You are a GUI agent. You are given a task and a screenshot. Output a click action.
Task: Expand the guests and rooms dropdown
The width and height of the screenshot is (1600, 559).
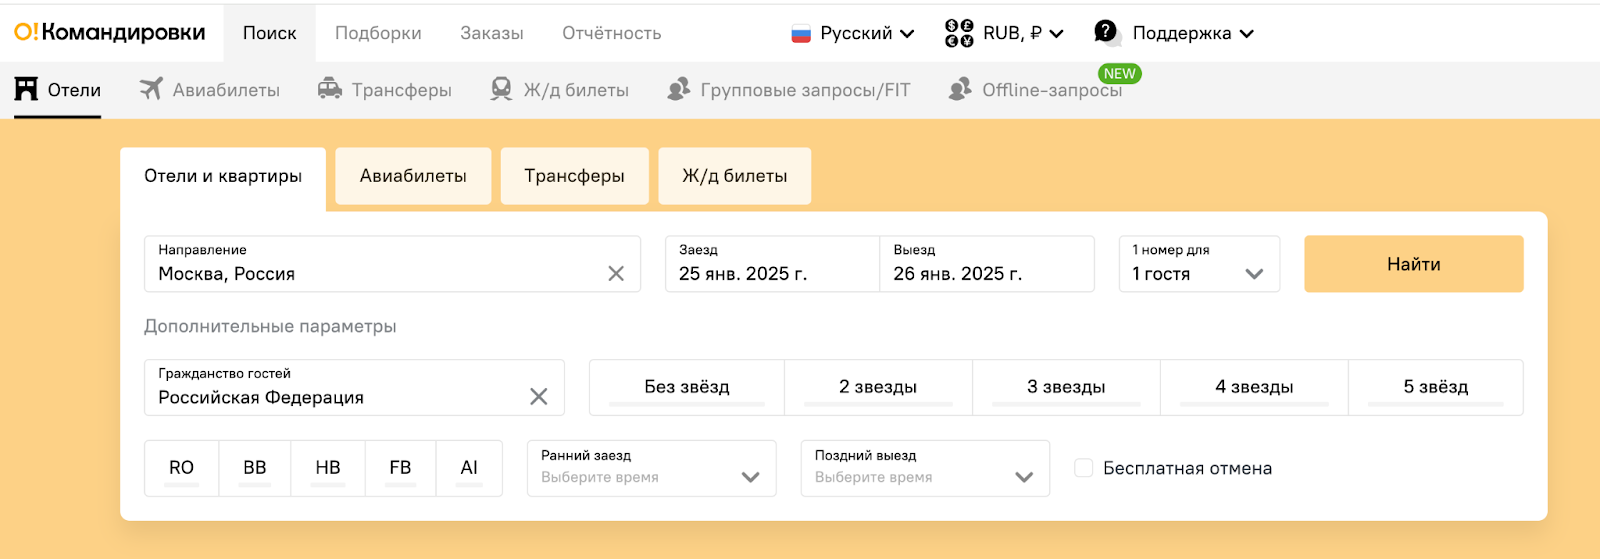click(1199, 264)
